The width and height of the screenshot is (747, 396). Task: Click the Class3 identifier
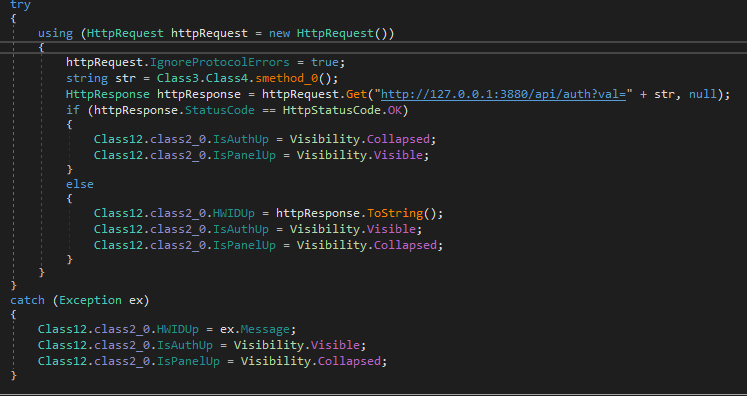pos(177,78)
